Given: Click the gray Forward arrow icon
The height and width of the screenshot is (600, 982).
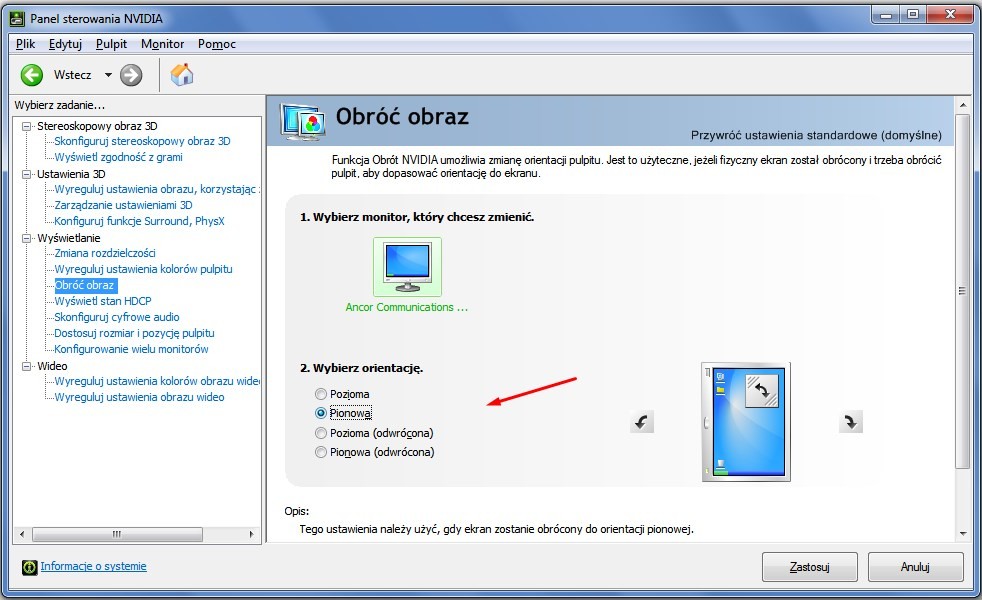Looking at the screenshot, I should click(x=131, y=75).
